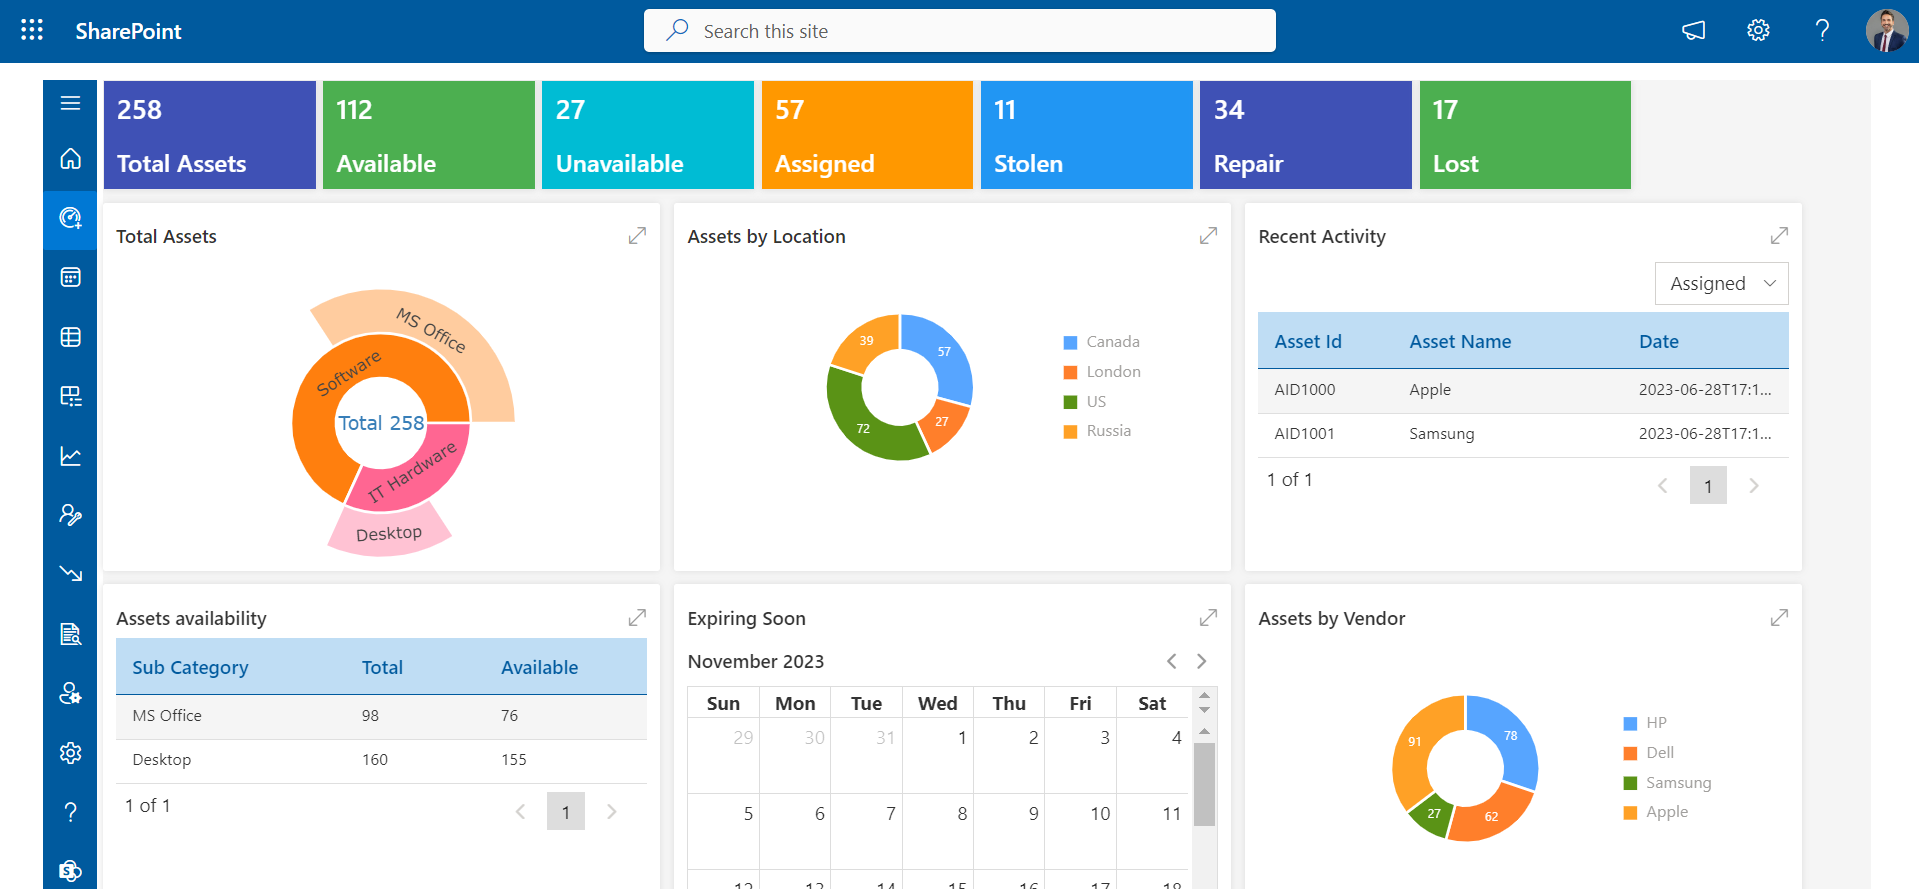Open the user profile picture menu
Screen dimensions: 1919x889
tap(1887, 31)
